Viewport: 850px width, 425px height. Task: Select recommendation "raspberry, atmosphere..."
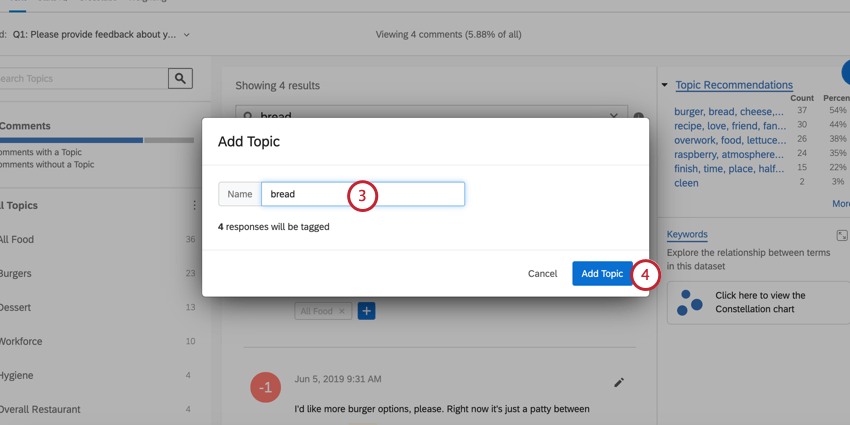(729, 155)
